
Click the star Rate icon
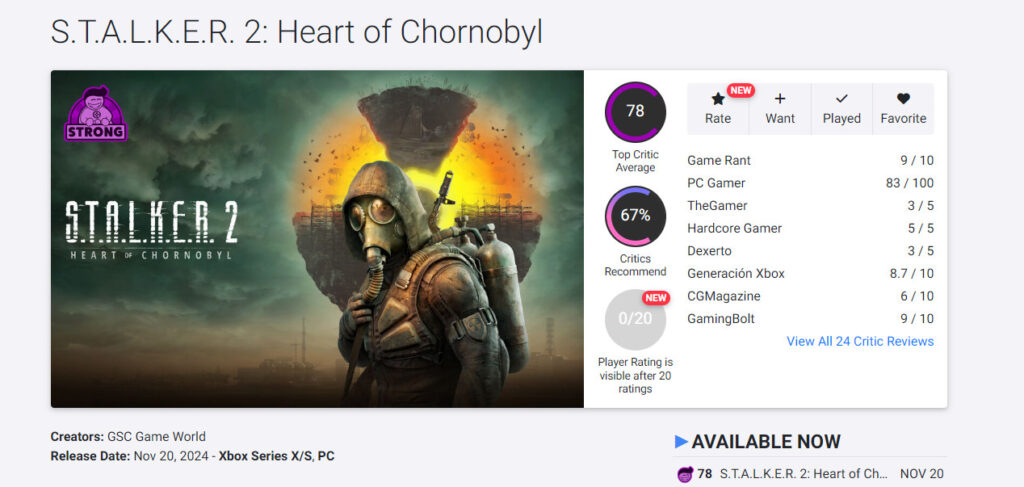[717, 99]
